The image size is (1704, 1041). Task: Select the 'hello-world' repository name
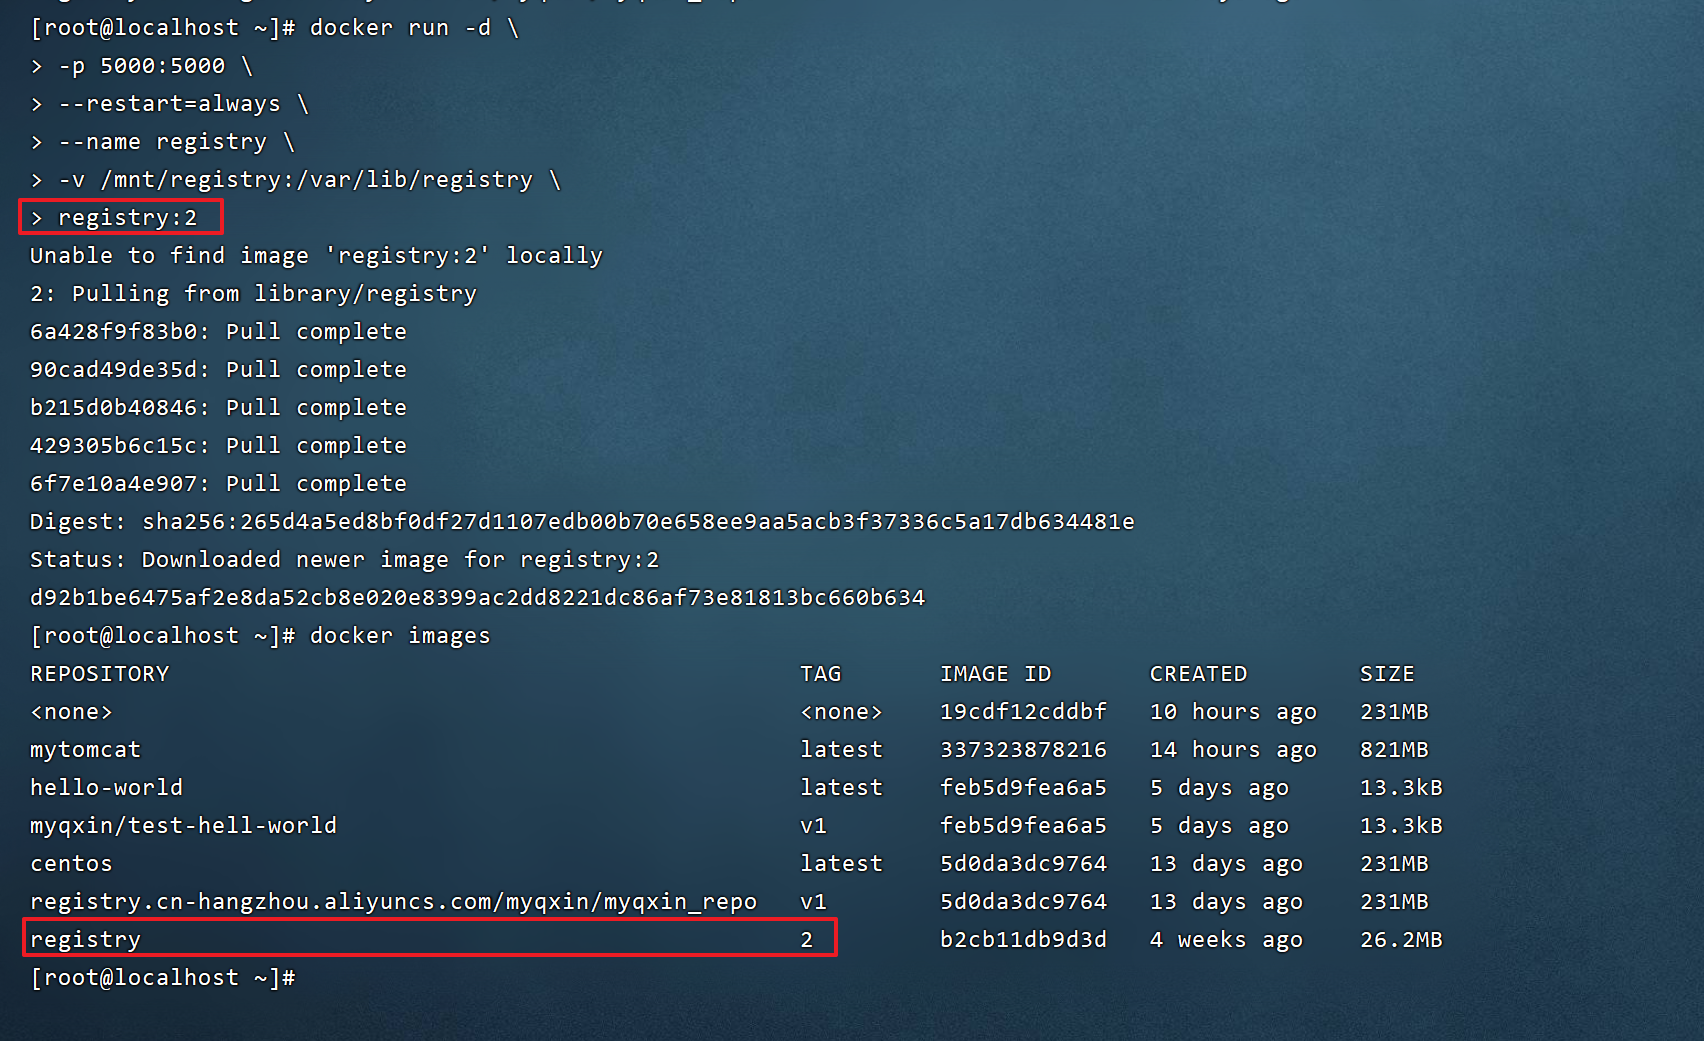(107, 788)
